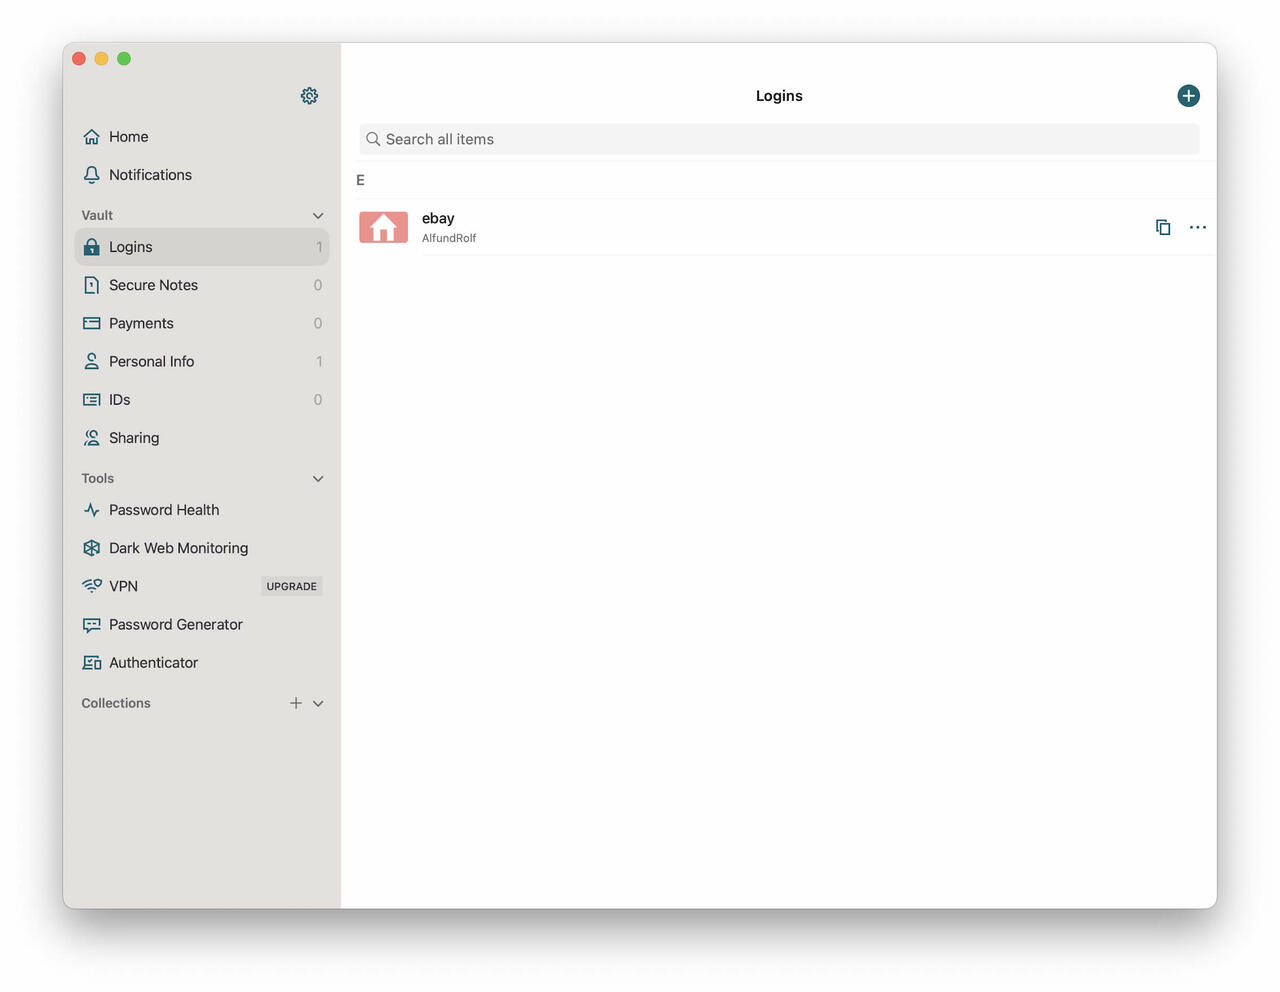The width and height of the screenshot is (1280, 992).
Task: Click the Home house icon
Action: coord(92,137)
